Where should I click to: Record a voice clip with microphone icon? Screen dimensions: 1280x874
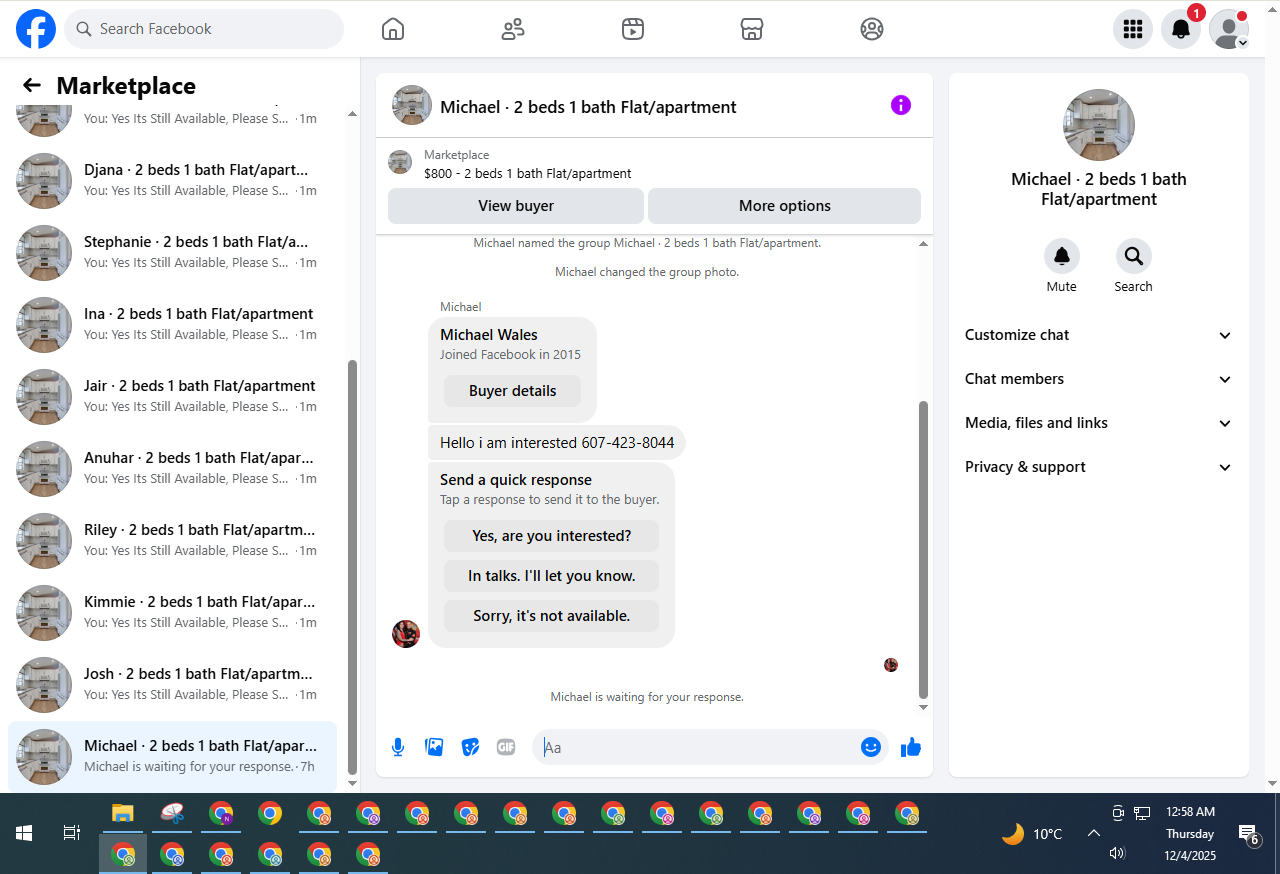(398, 747)
